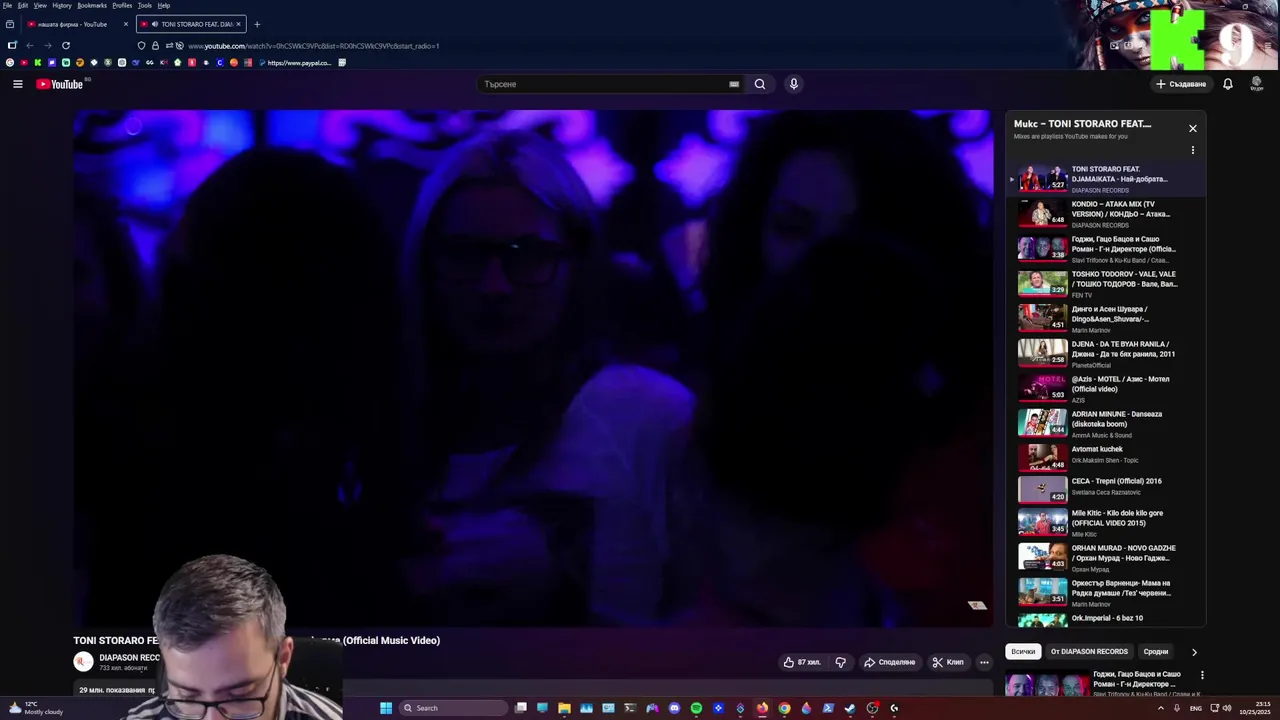Click the Споделяне share button
This screenshot has height=720, width=1280.
tap(889, 662)
